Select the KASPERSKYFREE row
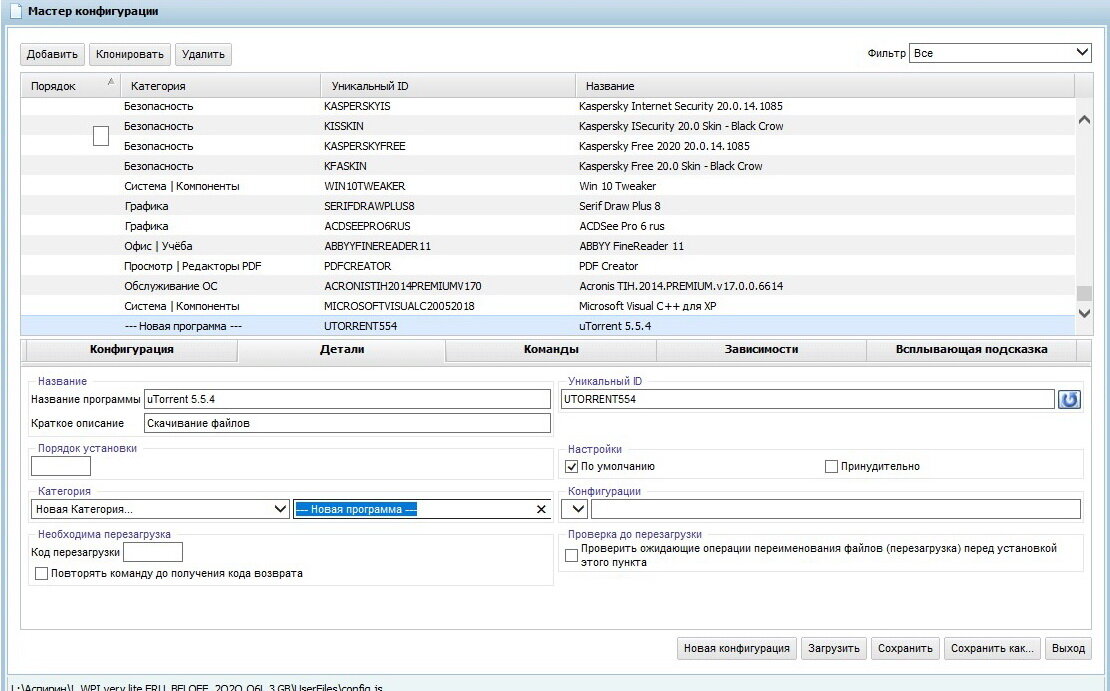This screenshot has width=1110, height=691. coord(547,146)
